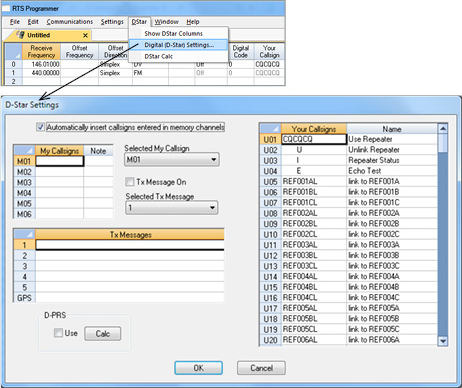Select row header U10
The height and width of the screenshot is (388, 462).
point(270,234)
